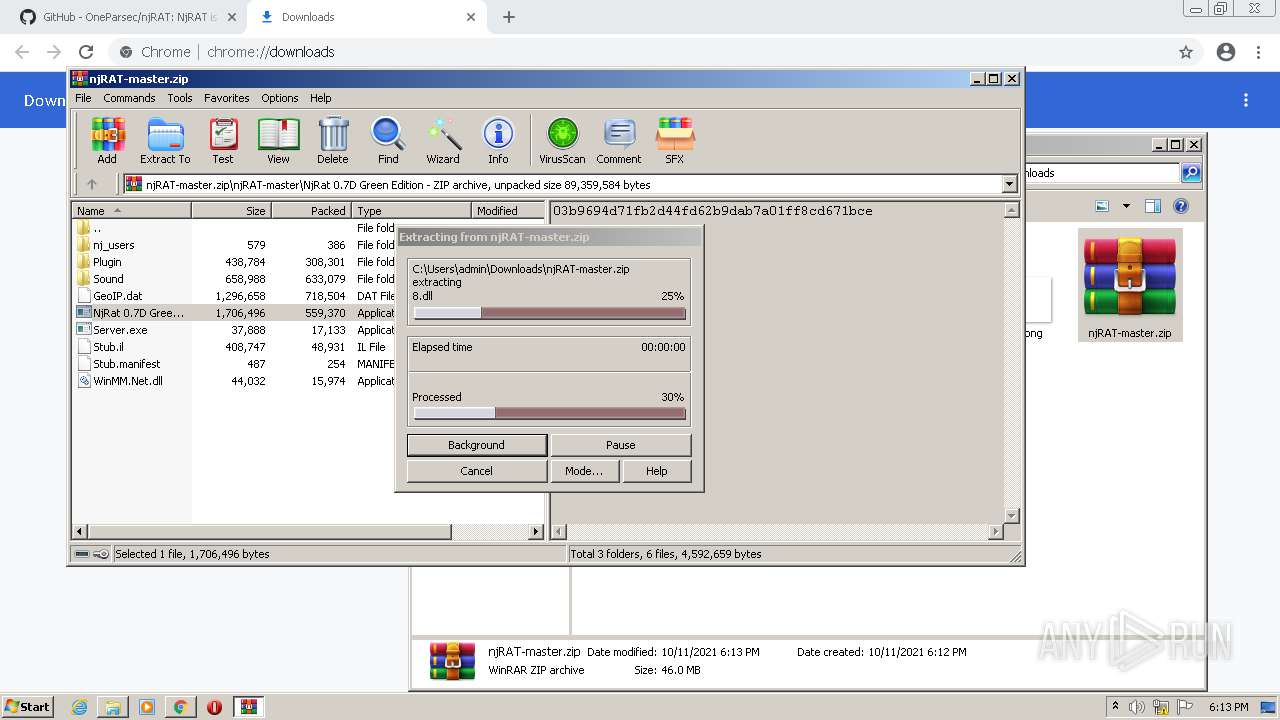1280x720 pixels.
Task: Expand the archive path dropdown
Action: point(1009,184)
